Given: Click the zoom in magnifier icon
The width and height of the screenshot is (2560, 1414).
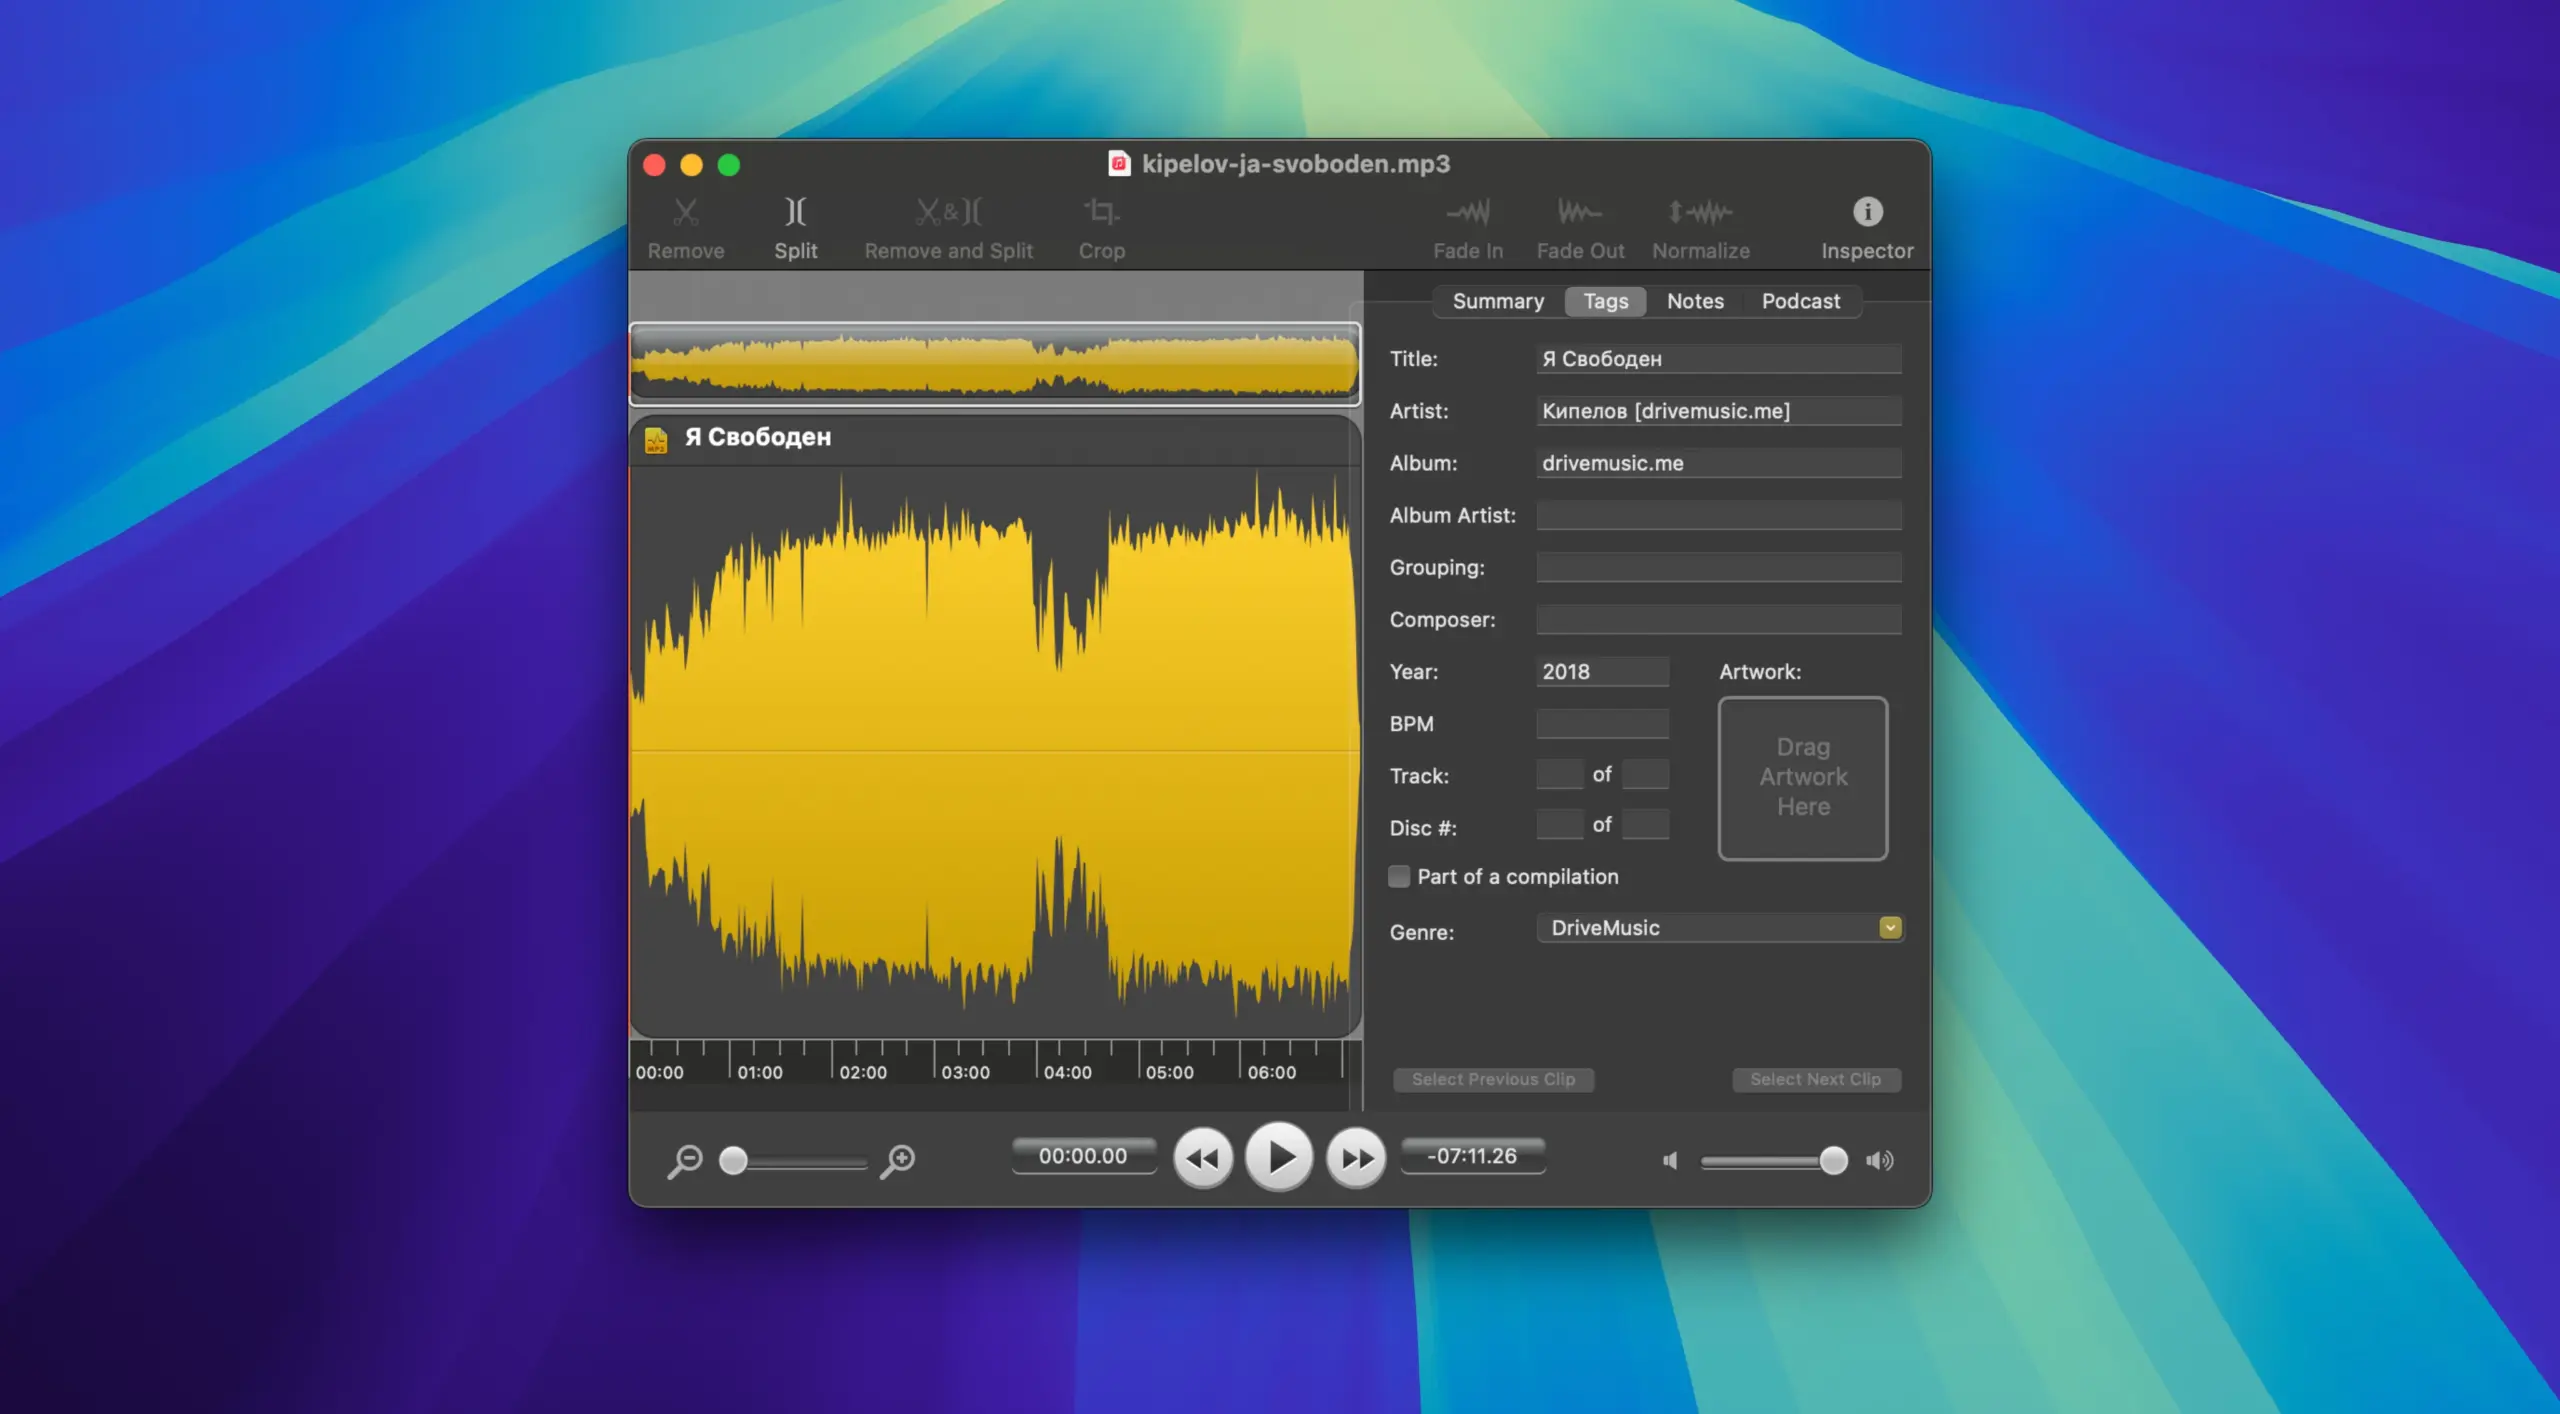Looking at the screenshot, I should (x=898, y=1160).
